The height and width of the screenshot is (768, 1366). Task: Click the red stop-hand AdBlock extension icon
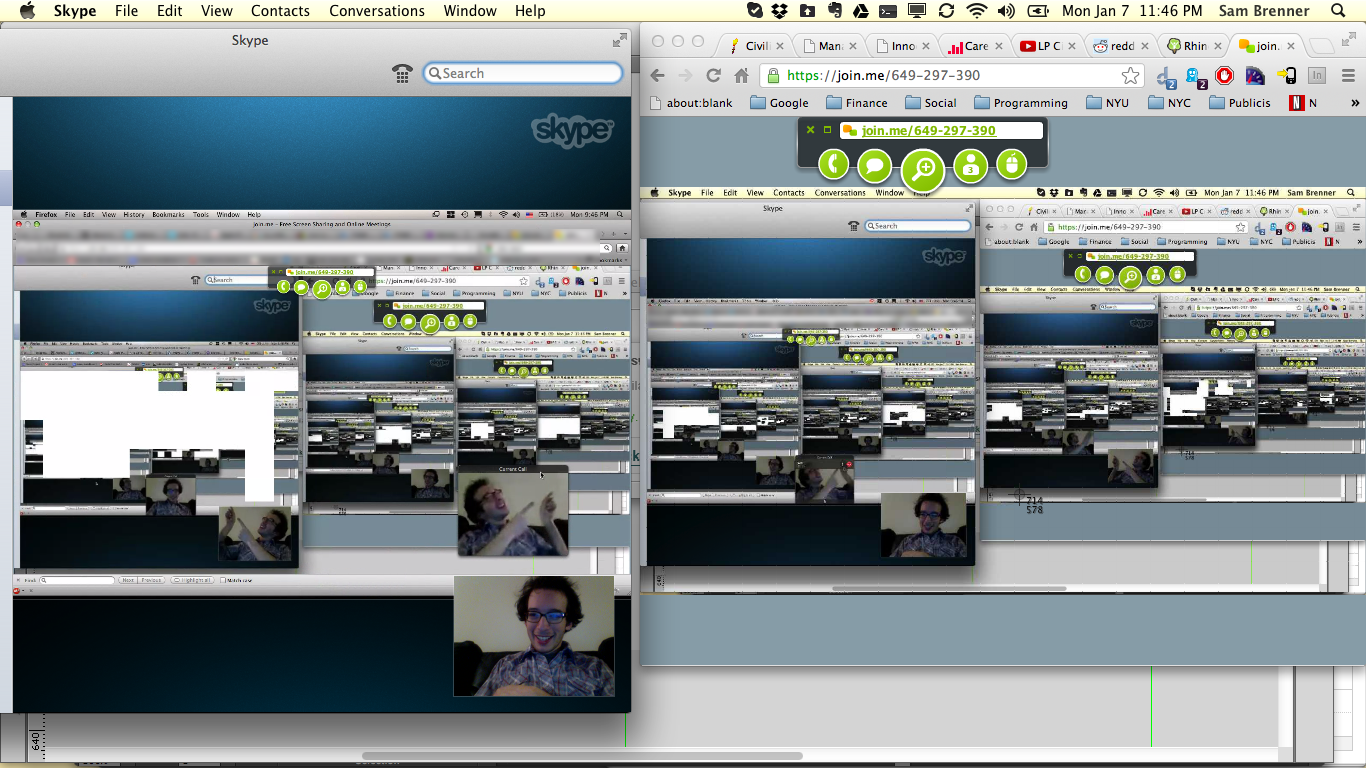[1225, 76]
